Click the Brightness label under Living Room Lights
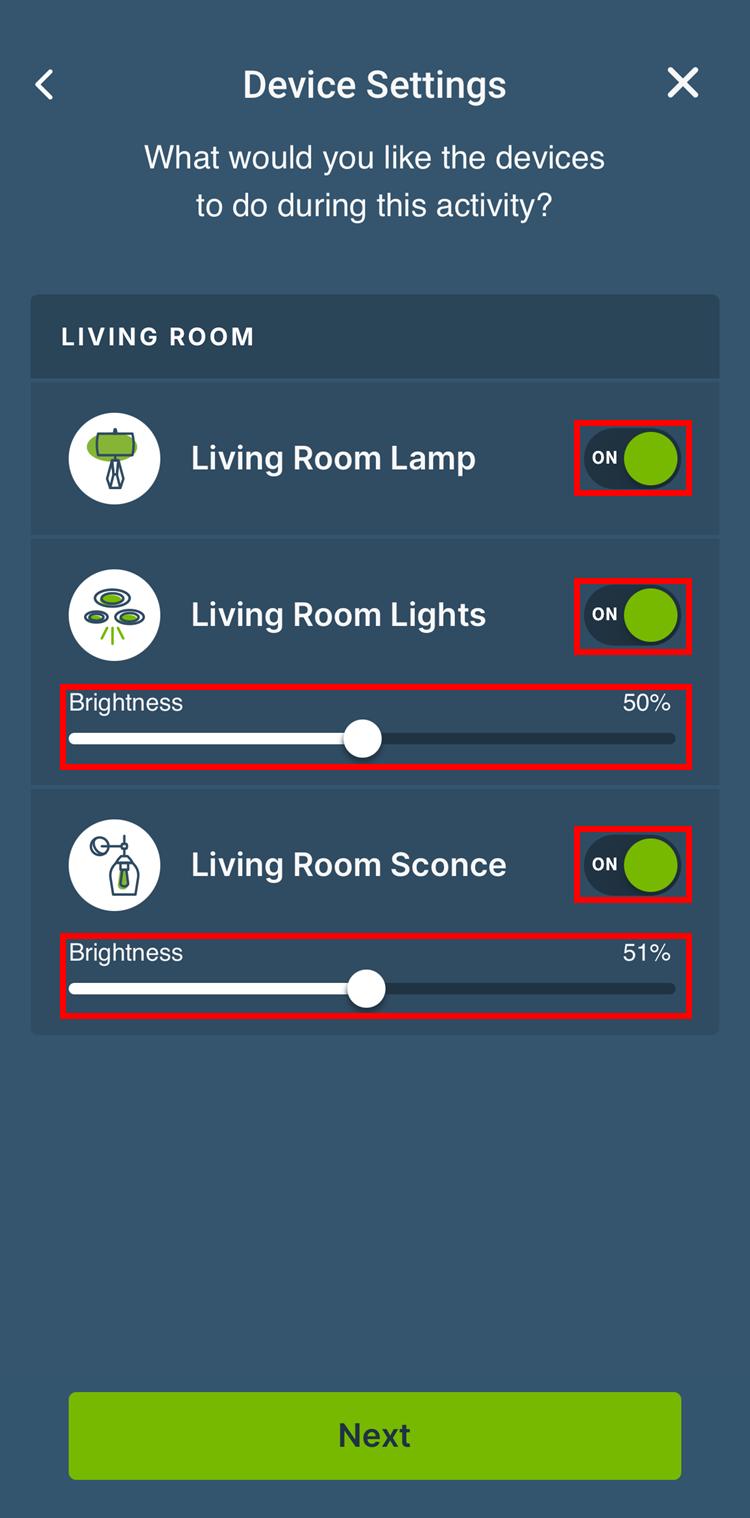 [126, 703]
